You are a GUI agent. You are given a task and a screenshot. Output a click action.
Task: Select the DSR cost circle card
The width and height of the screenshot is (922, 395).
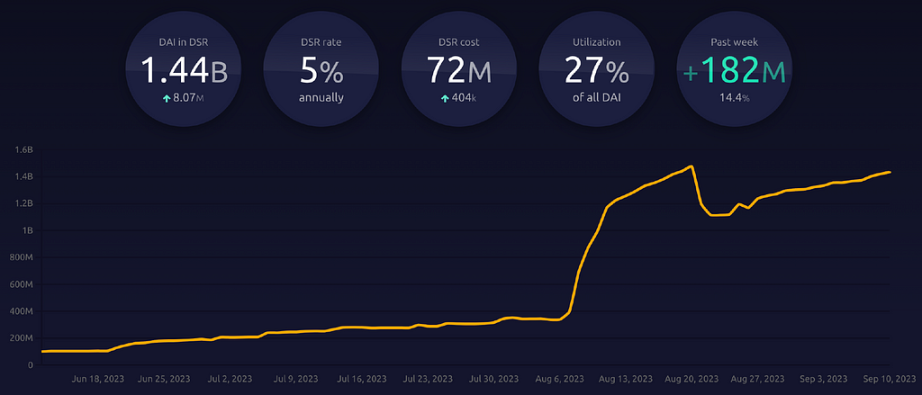tap(459, 69)
